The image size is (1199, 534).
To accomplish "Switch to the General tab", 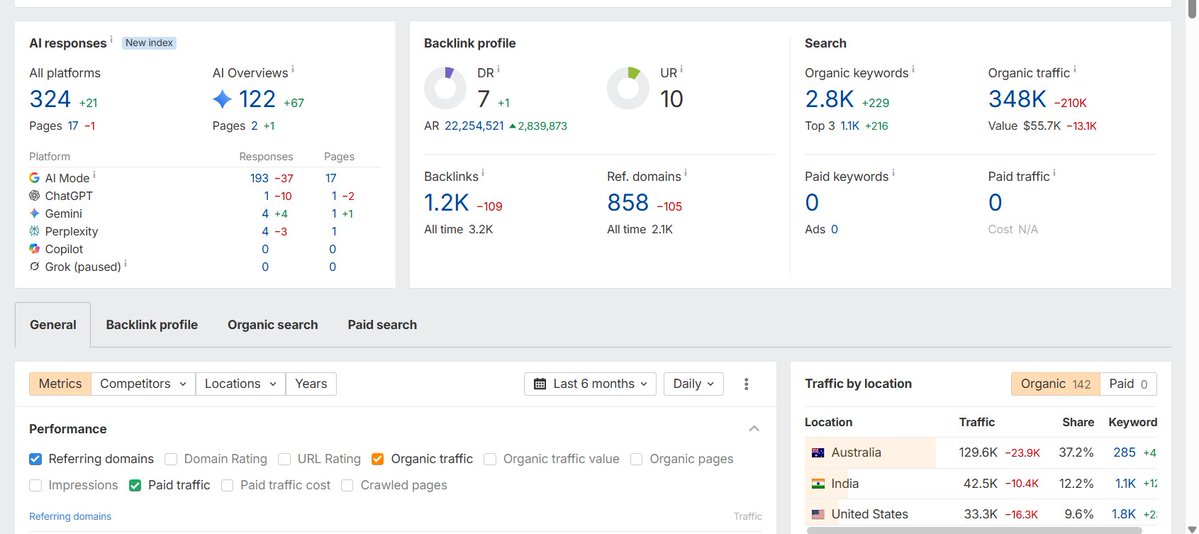I will point(53,324).
